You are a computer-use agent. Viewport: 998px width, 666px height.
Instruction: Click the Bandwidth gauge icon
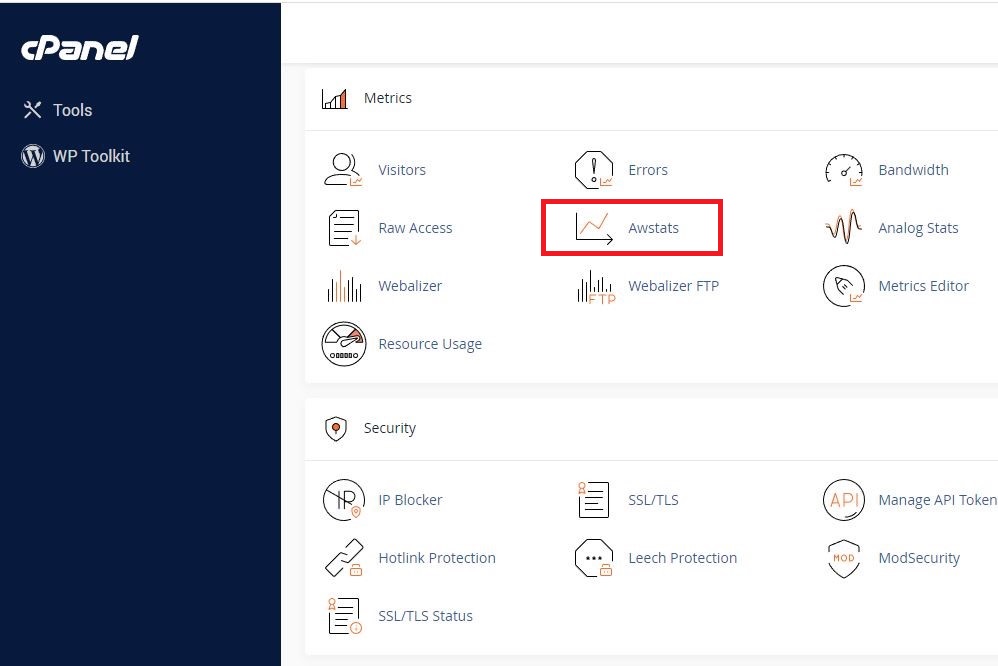click(844, 170)
